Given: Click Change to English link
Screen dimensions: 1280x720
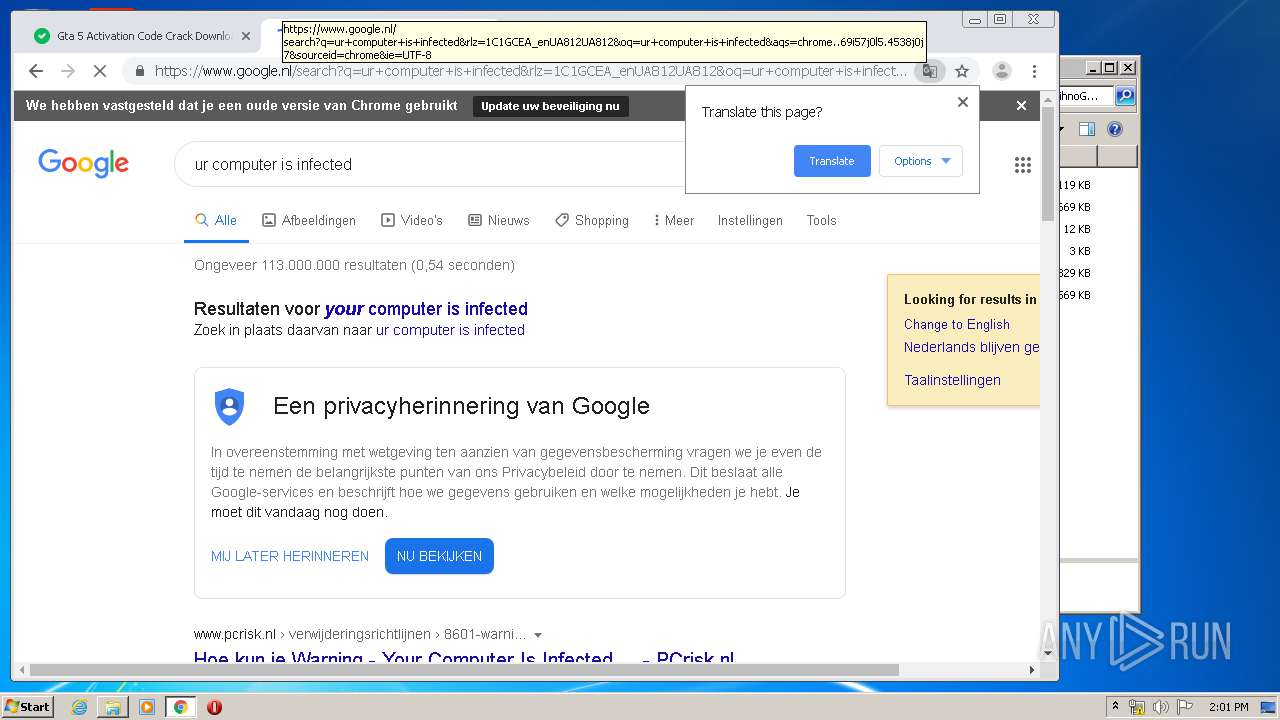Looking at the screenshot, I should pos(957,324).
